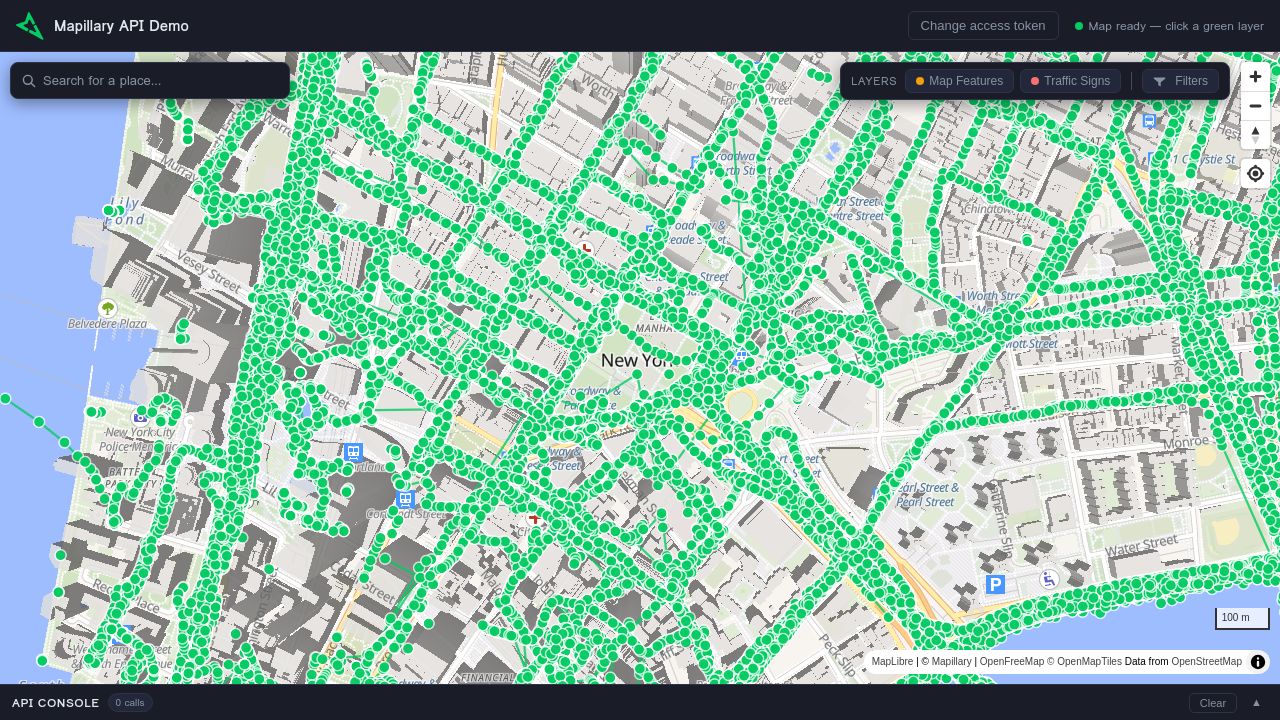Reset map bearing with compass
This screenshot has height=720, width=1280.
[1255, 135]
